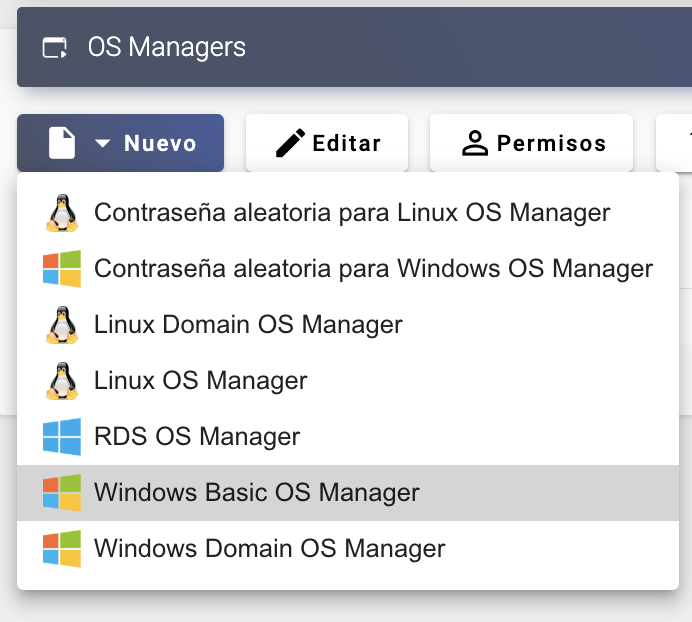Click the blue Windows icon for RDS
Viewport: 692px width, 622px height.
point(62,437)
